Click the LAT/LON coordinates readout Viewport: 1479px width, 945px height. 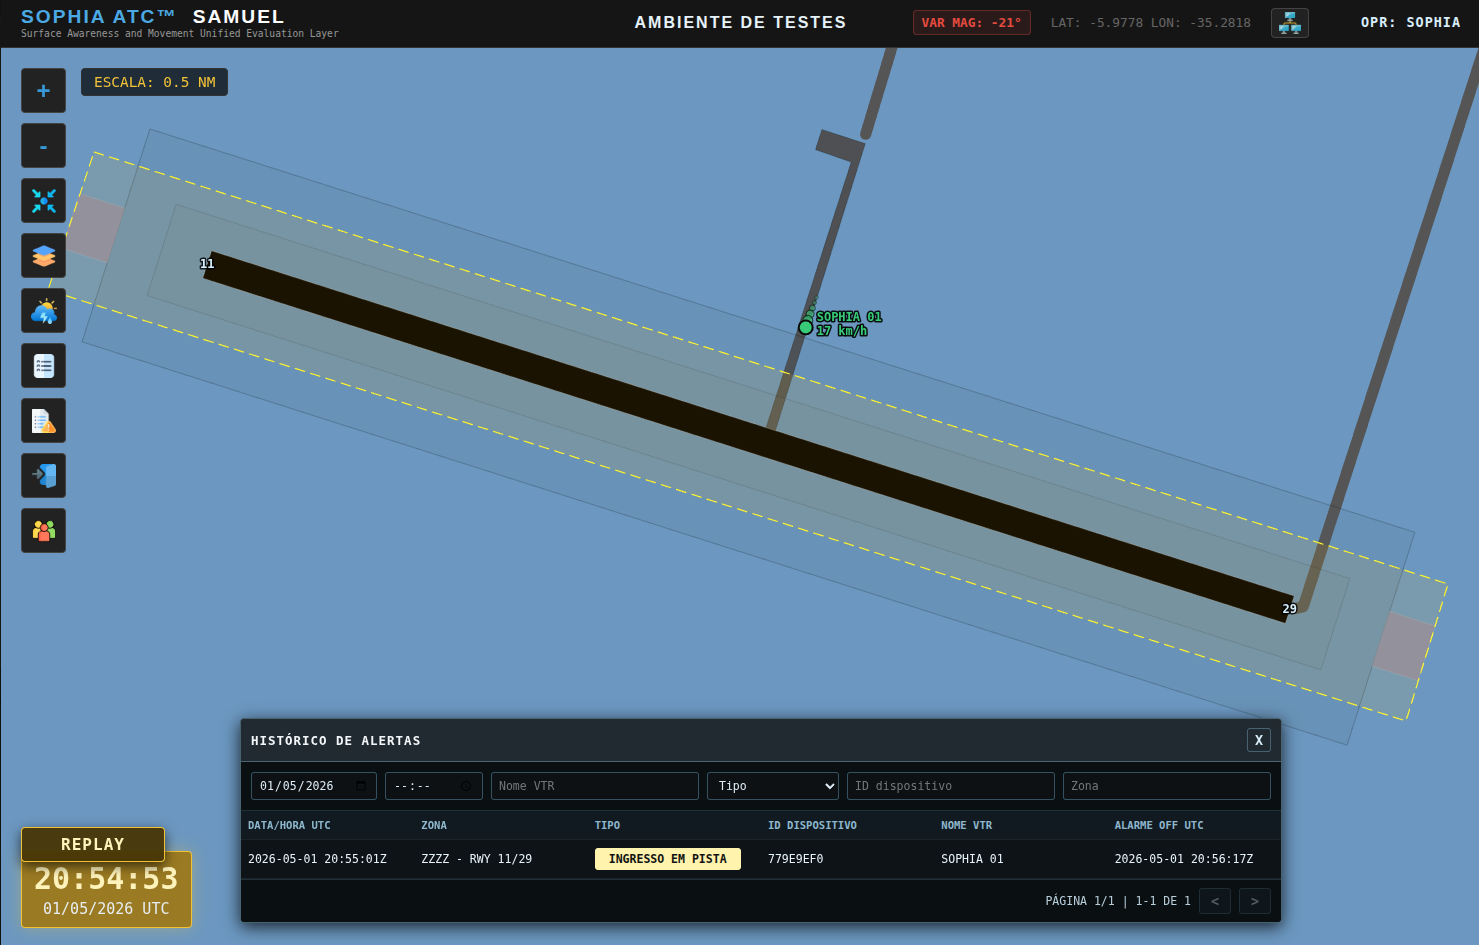coord(1150,23)
